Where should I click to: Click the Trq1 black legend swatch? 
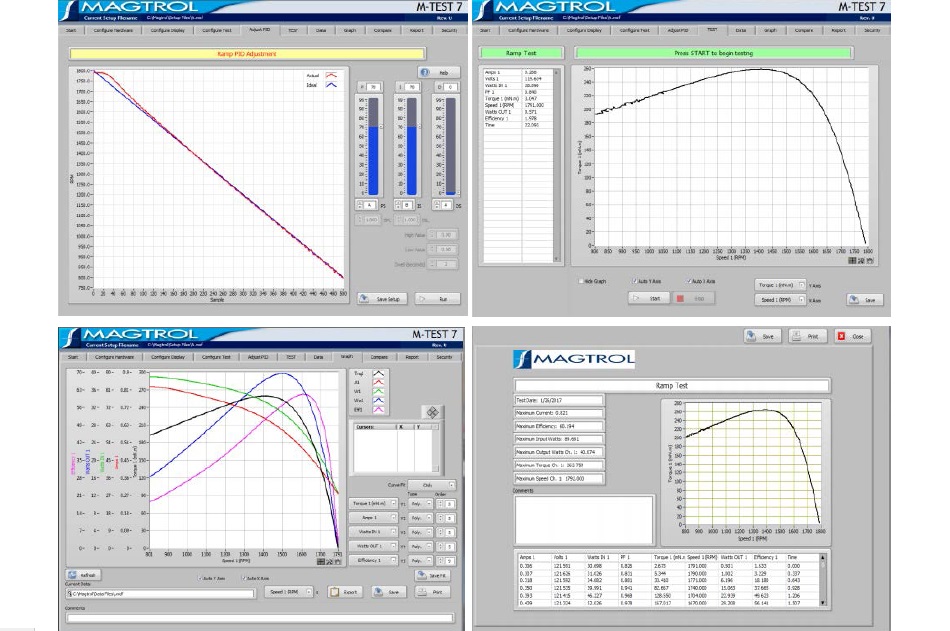[x=379, y=373]
